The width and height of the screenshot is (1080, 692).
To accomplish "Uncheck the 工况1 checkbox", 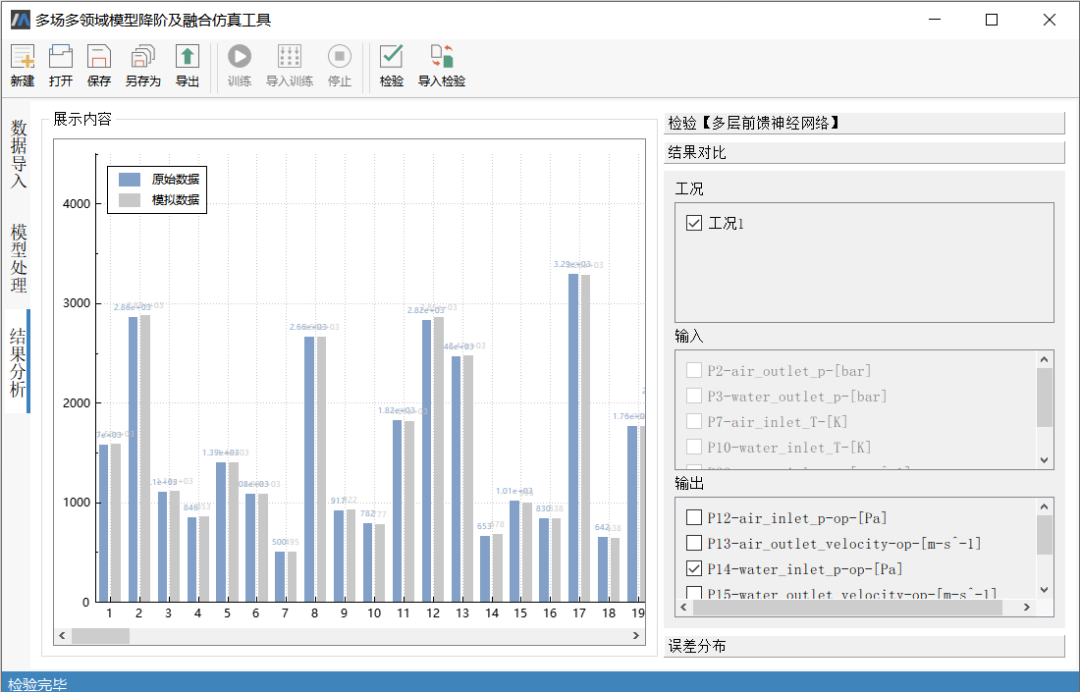I will [x=694, y=223].
